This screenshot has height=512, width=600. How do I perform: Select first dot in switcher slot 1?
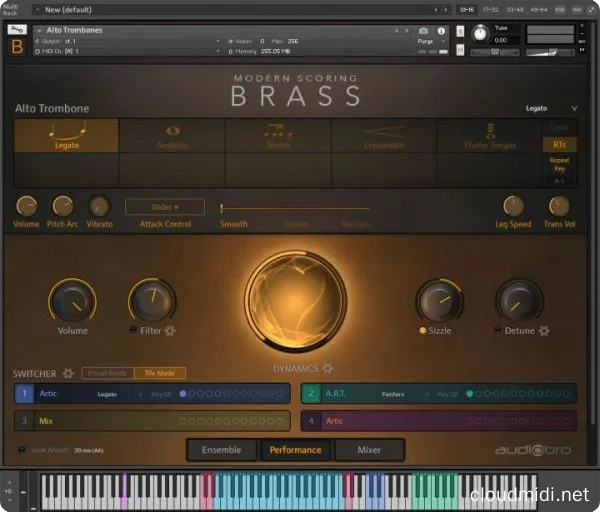[x=183, y=394]
